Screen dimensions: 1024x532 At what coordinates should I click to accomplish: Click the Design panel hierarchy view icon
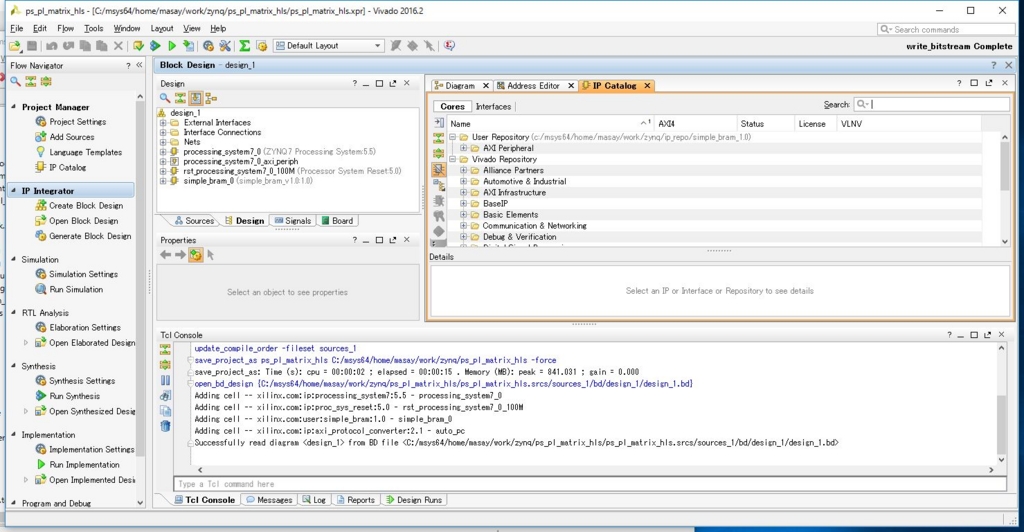pos(211,98)
